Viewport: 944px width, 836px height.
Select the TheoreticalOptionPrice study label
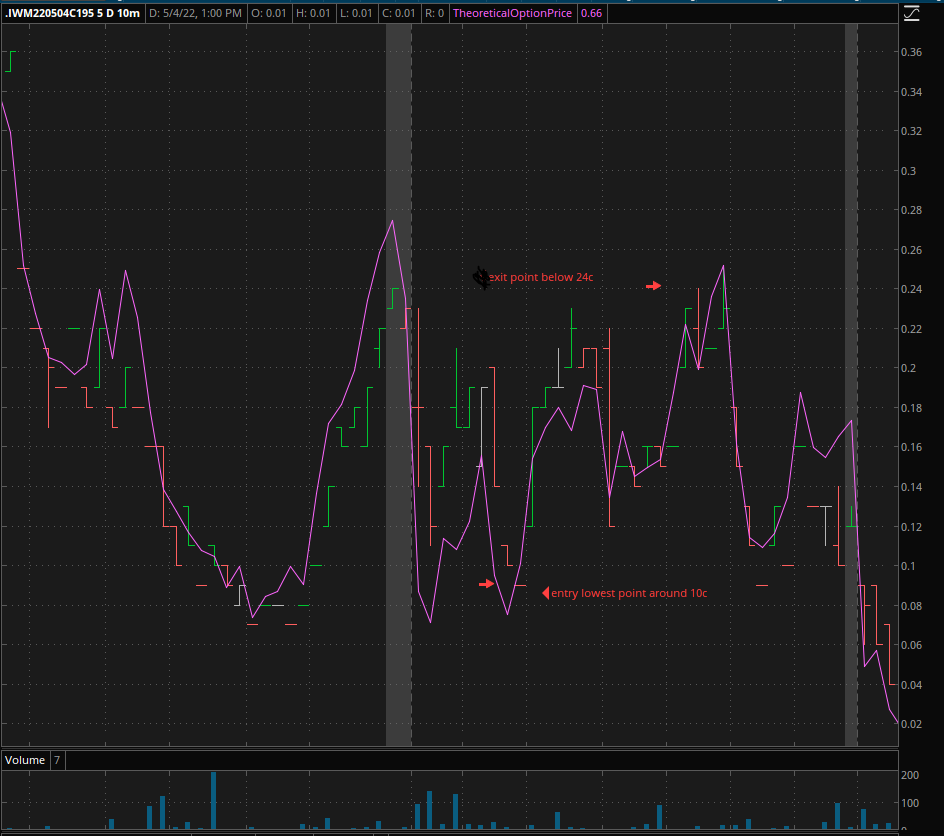point(512,13)
